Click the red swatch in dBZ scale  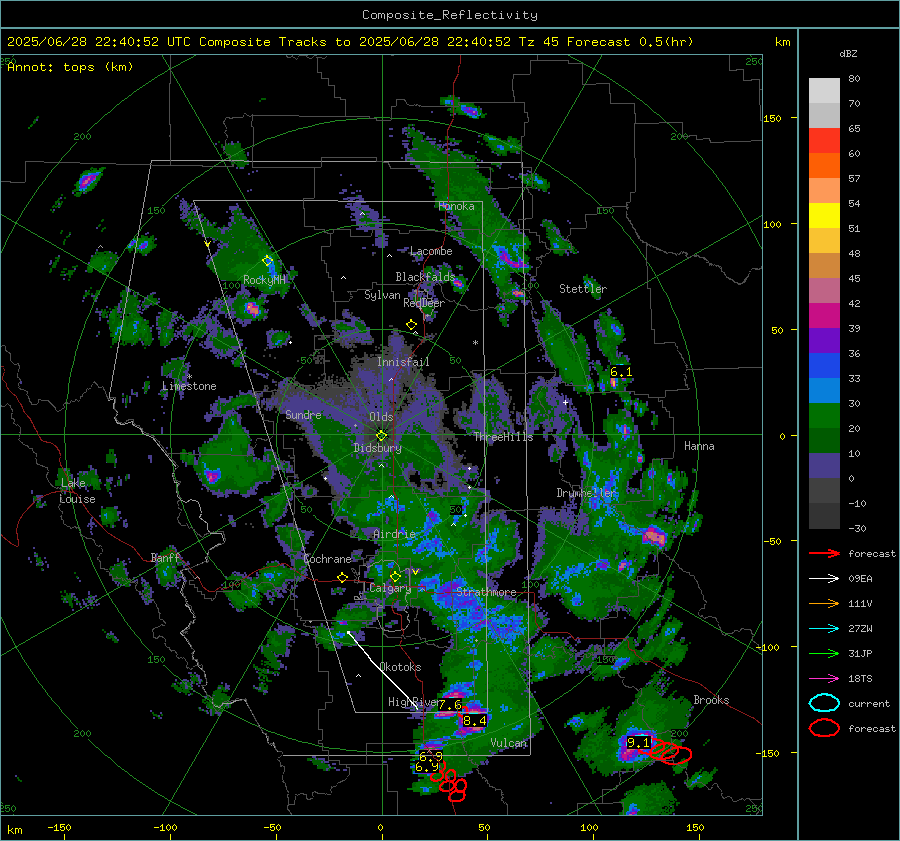coord(824,141)
